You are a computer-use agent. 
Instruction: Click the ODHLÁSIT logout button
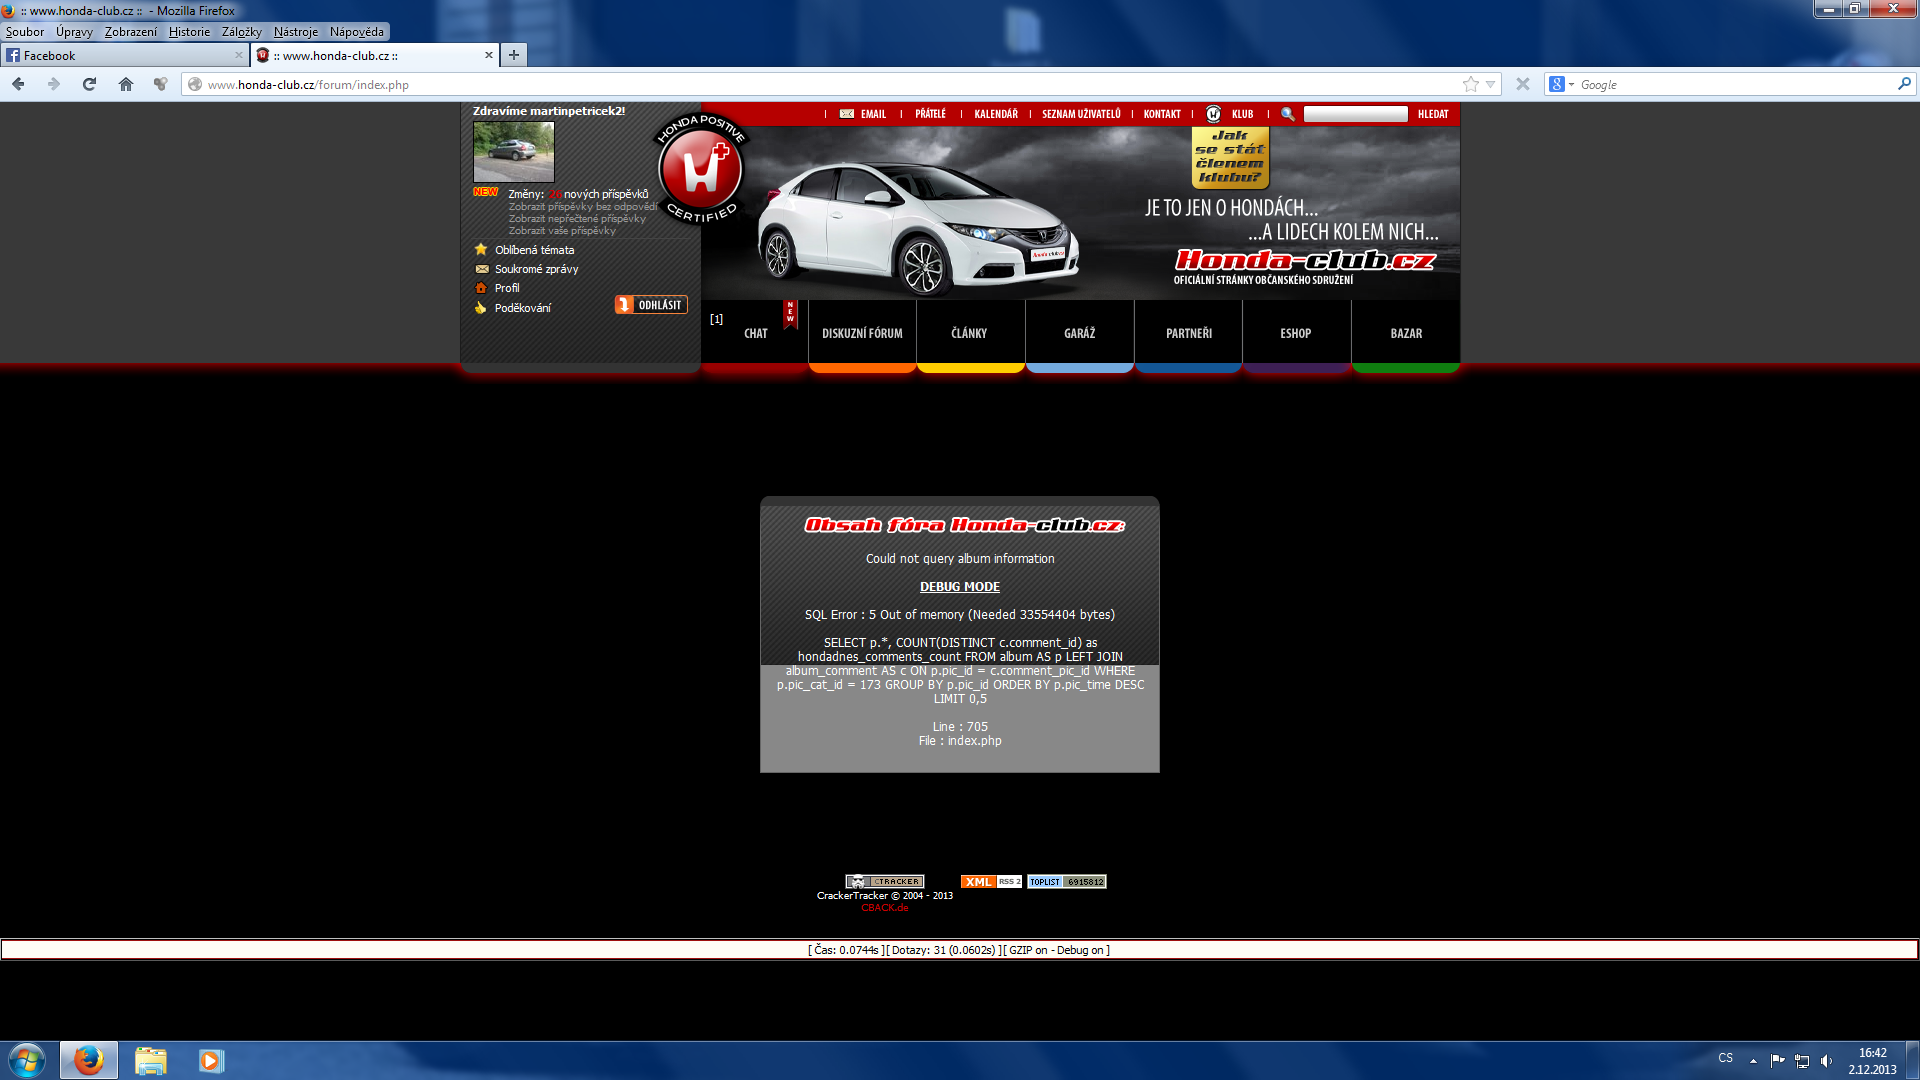click(651, 305)
